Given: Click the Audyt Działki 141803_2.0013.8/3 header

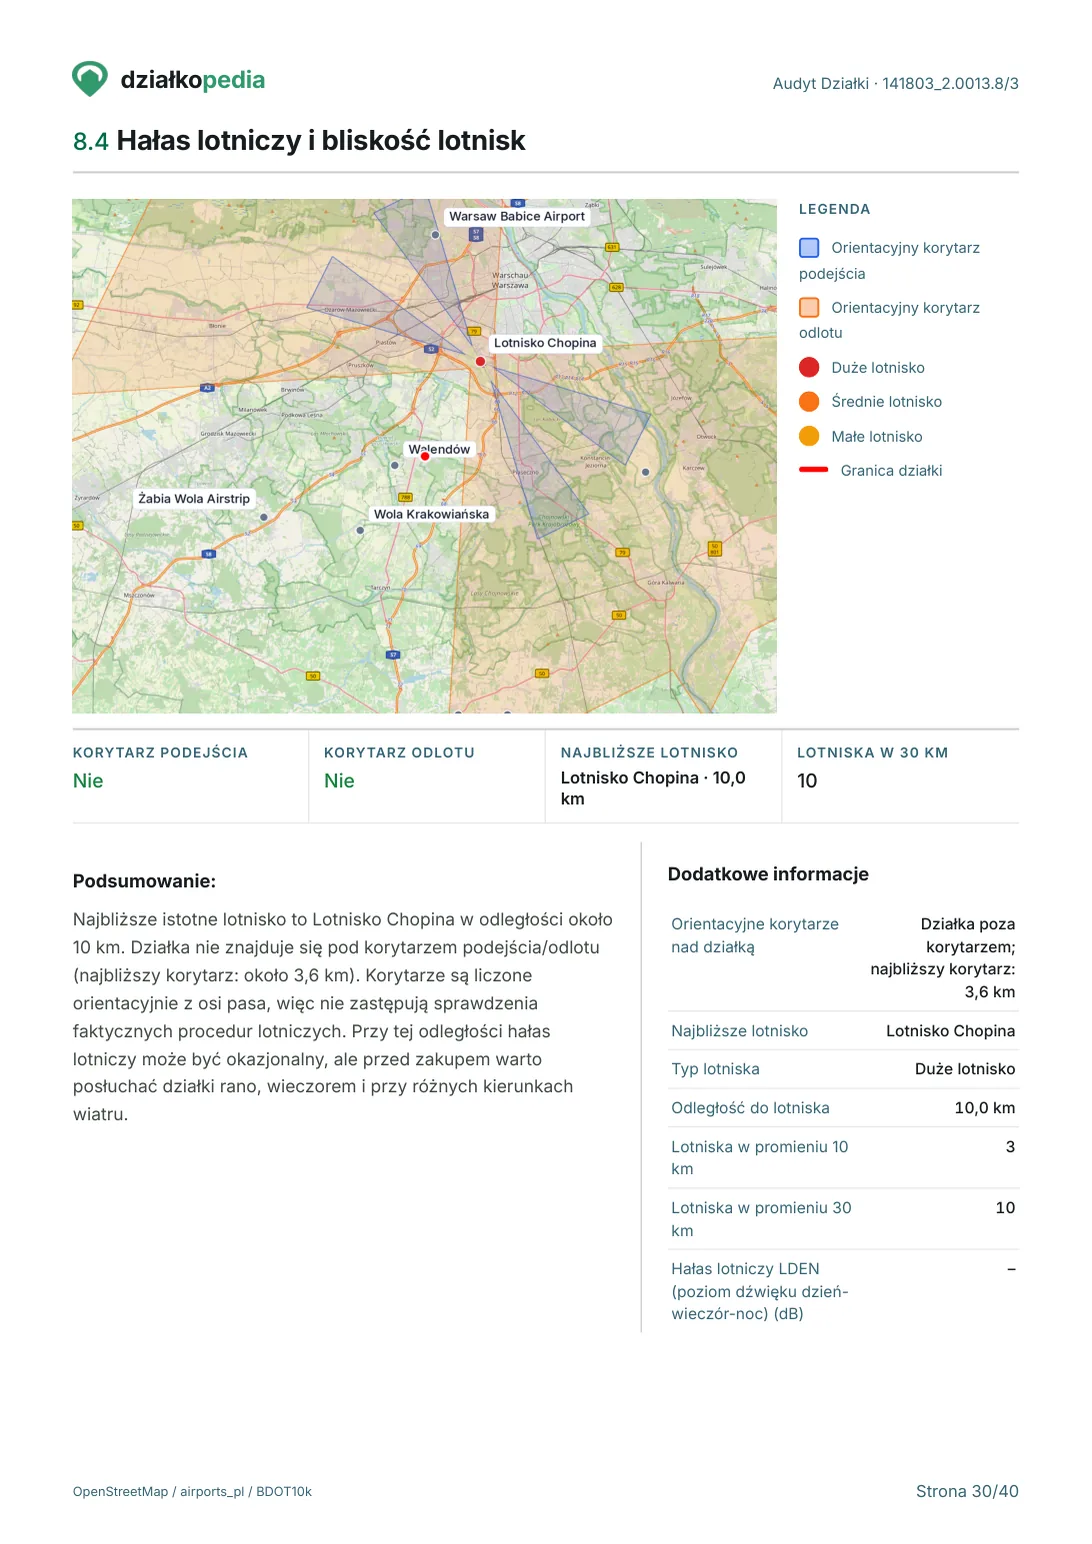Looking at the screenshot, I should (896, 84).
